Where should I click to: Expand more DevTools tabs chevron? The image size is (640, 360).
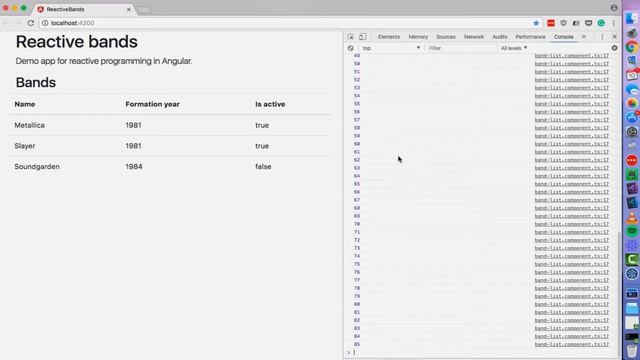[584, 37]
